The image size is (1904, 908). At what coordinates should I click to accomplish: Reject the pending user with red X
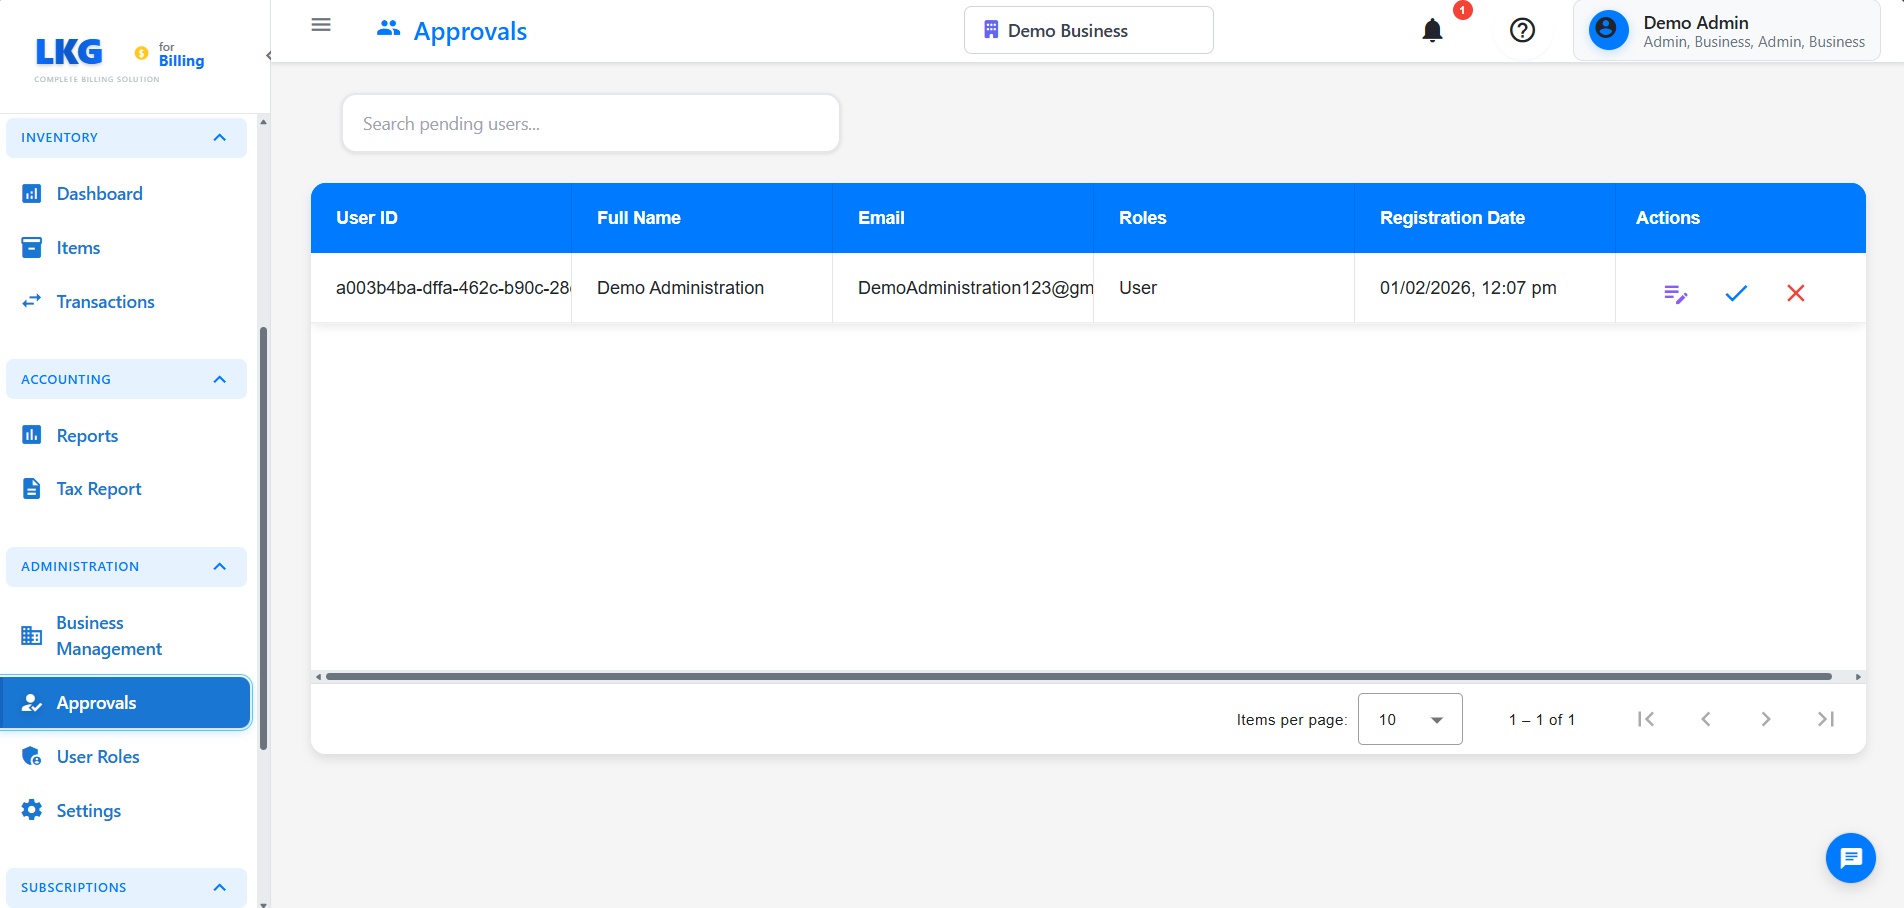click(x=1796, y=293)
